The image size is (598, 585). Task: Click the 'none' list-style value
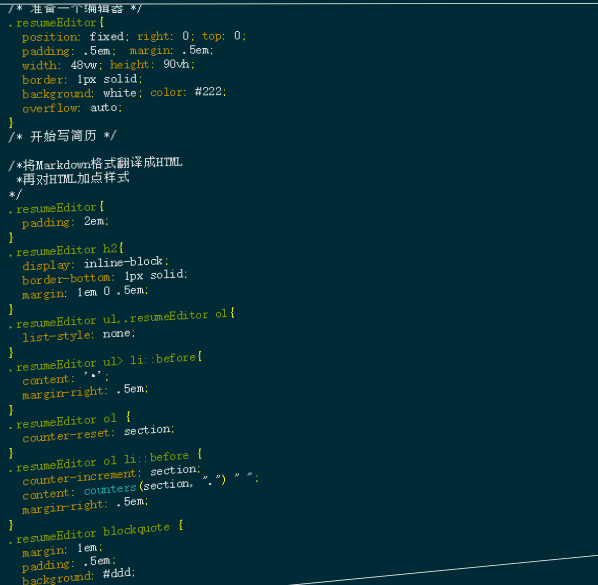click(116, 334)
